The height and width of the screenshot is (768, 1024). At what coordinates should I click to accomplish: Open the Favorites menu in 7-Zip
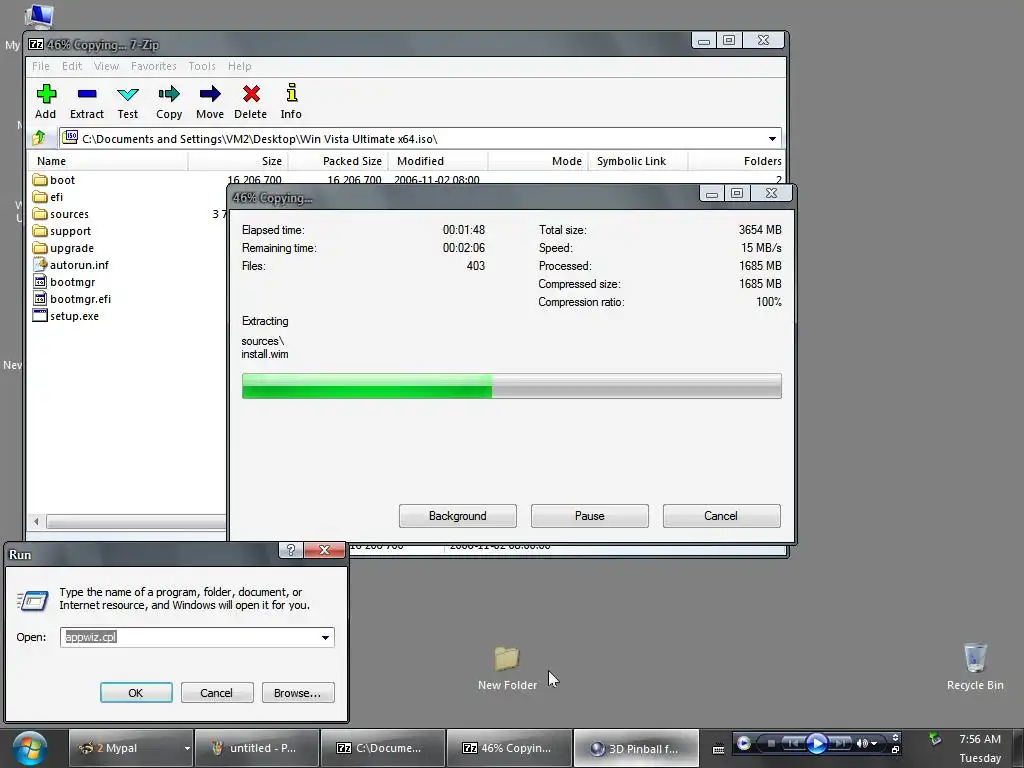pos(153,66)
